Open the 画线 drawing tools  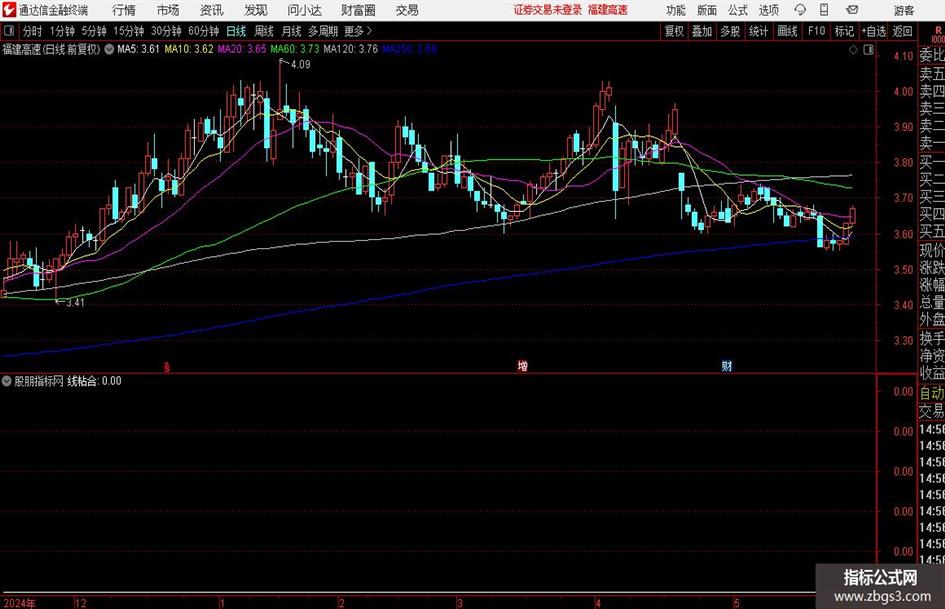click(x=787, y=31)
